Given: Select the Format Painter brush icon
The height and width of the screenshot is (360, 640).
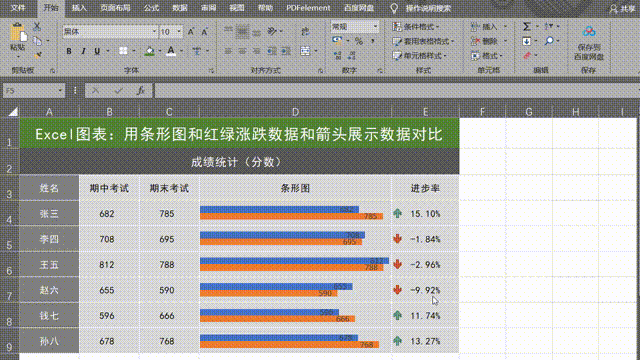Looking at the screenshot, I should click(x=37, y=55).
